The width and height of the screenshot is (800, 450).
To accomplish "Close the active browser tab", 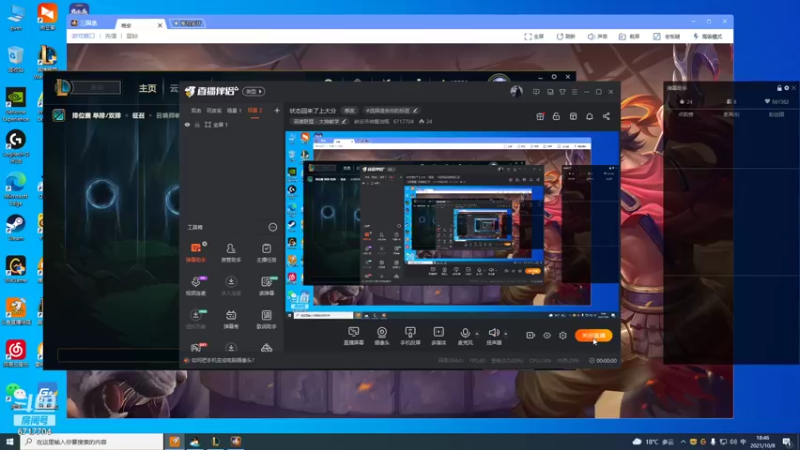I will (160, 25).
